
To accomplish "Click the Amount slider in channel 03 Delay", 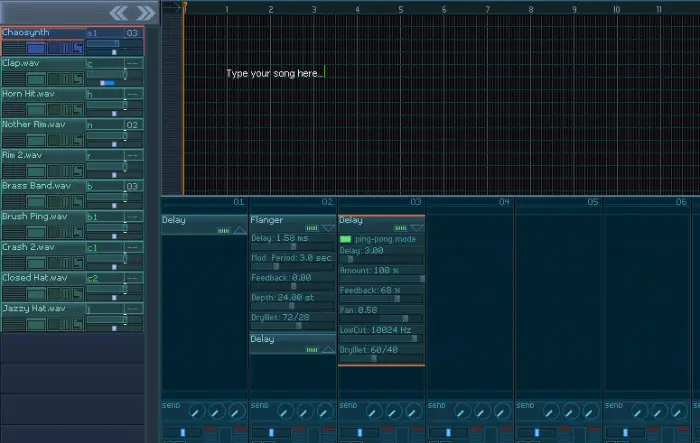I will click(381, 279).
